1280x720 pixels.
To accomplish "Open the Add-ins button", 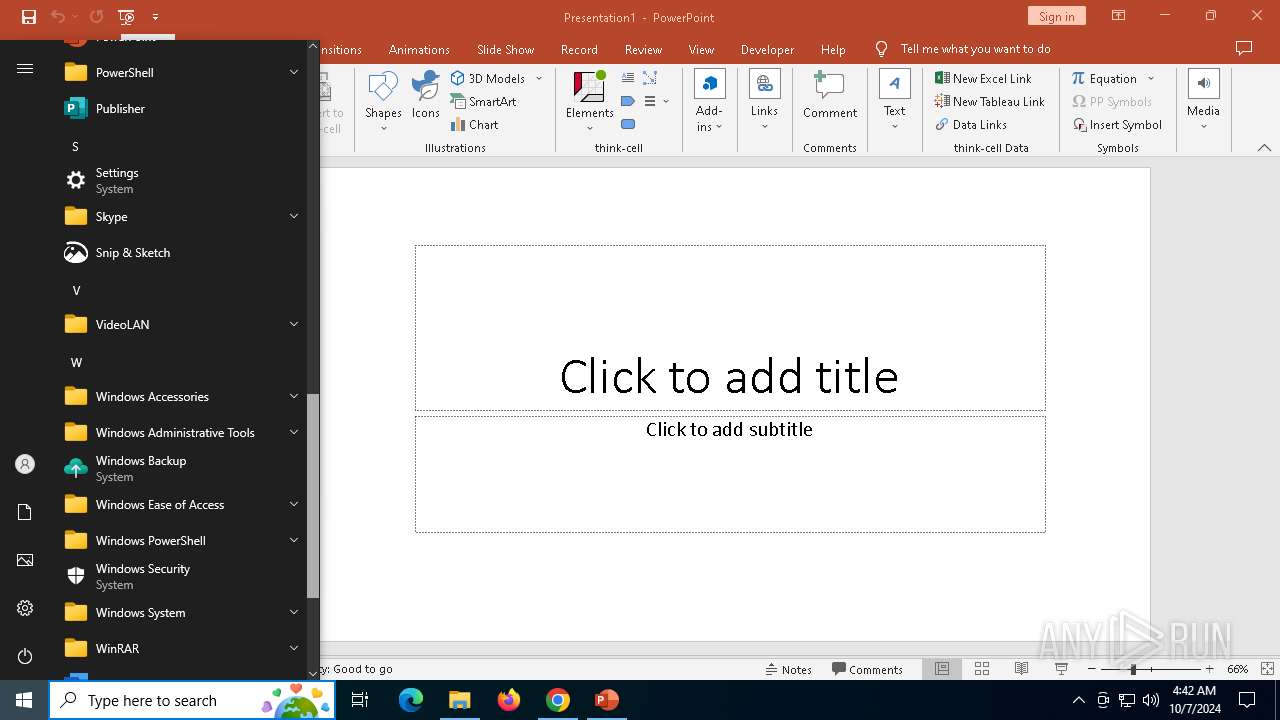I will tap(709, 100).
